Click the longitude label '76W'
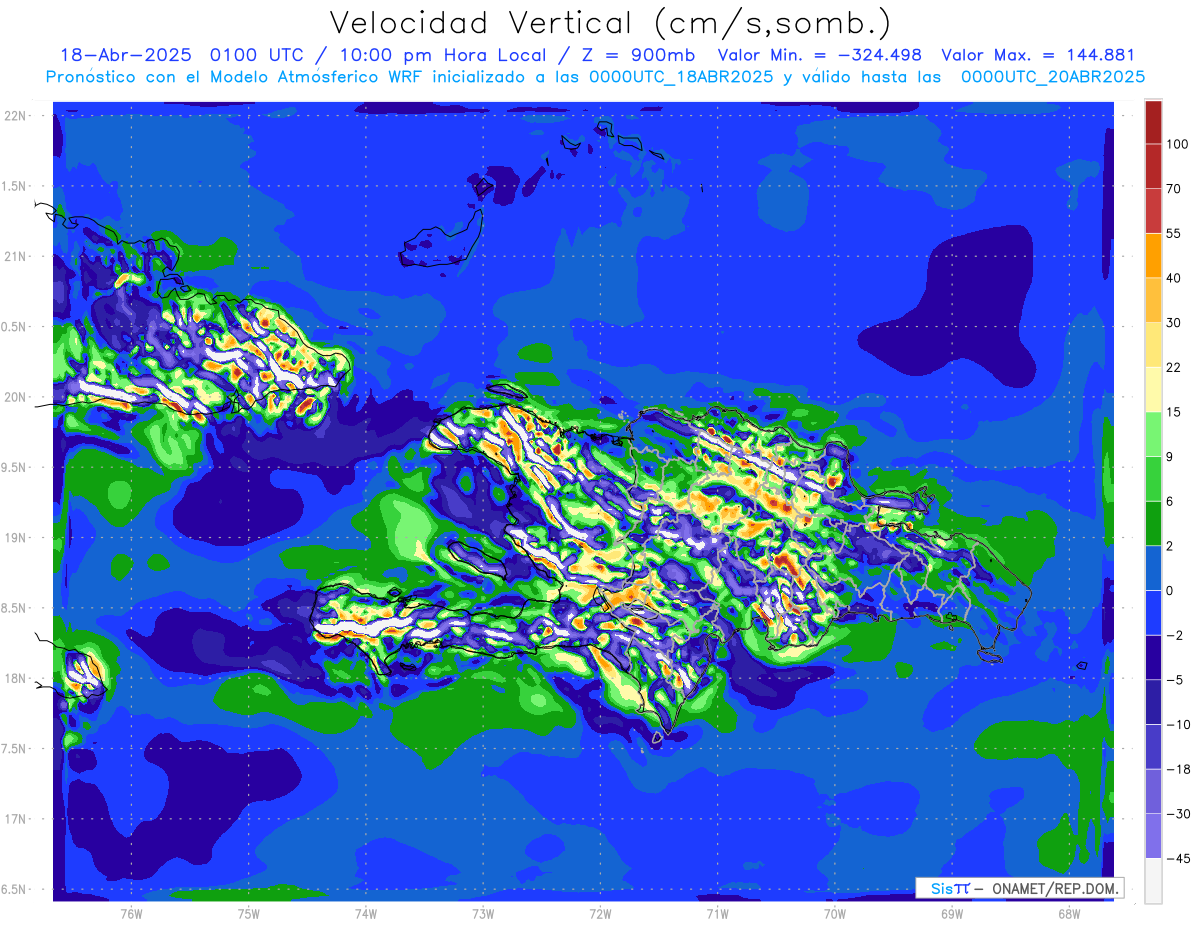The height and width of the screenshot is (927, 1200). [131, 913]
